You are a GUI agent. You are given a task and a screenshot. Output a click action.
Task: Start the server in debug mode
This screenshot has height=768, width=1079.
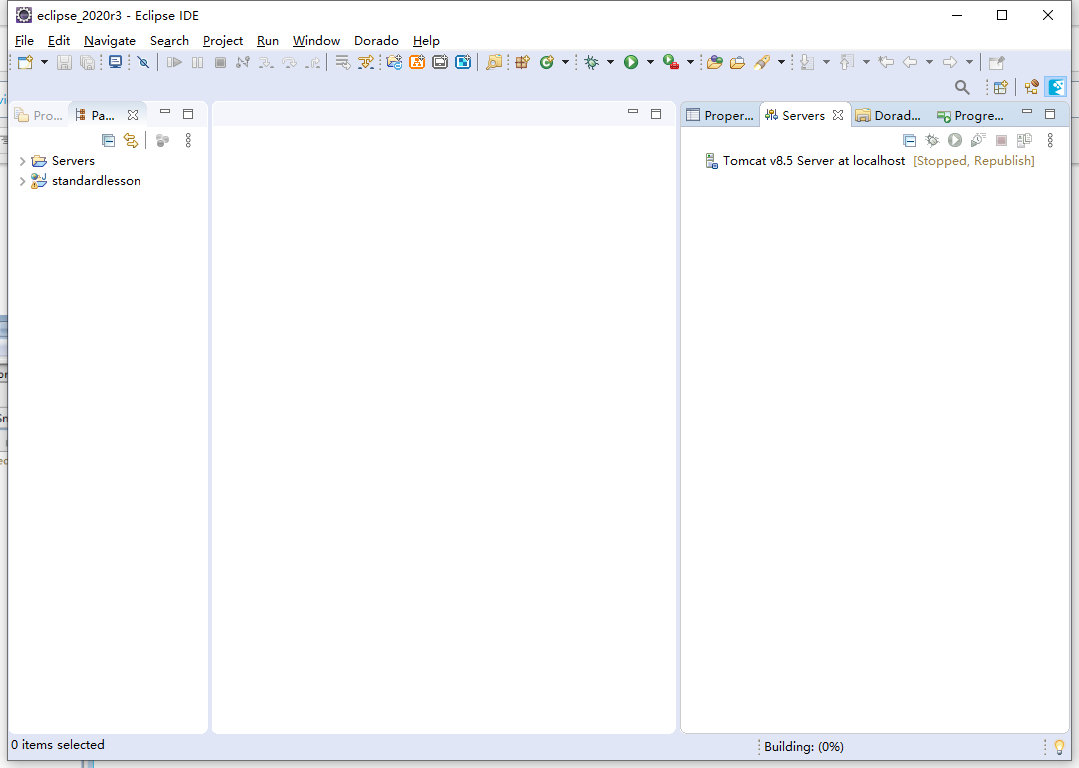tap(932, 140)
